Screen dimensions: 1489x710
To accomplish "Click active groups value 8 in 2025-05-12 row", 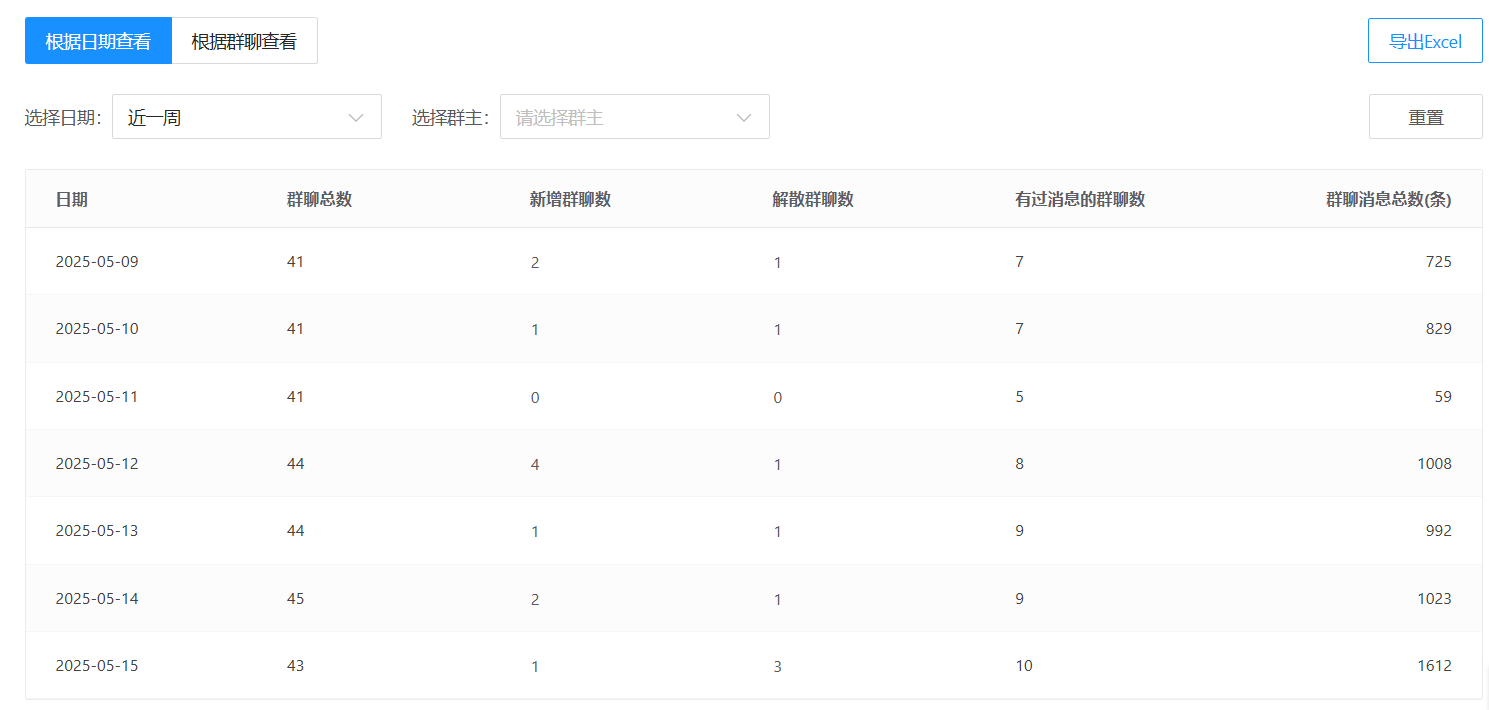I will click(x=1019, y=464).
